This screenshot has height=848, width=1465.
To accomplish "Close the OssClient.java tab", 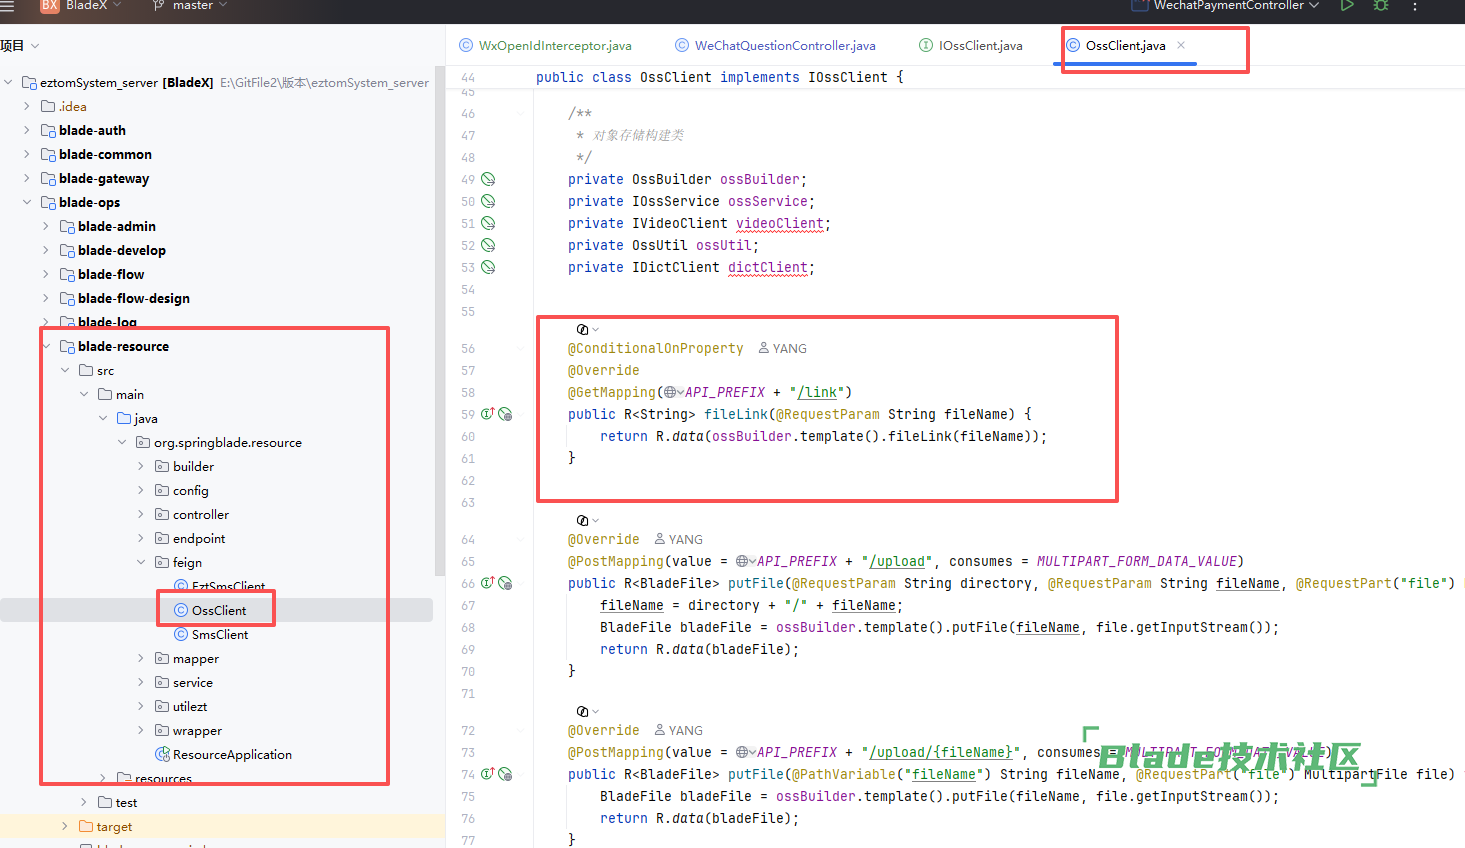I will 1181,45.
